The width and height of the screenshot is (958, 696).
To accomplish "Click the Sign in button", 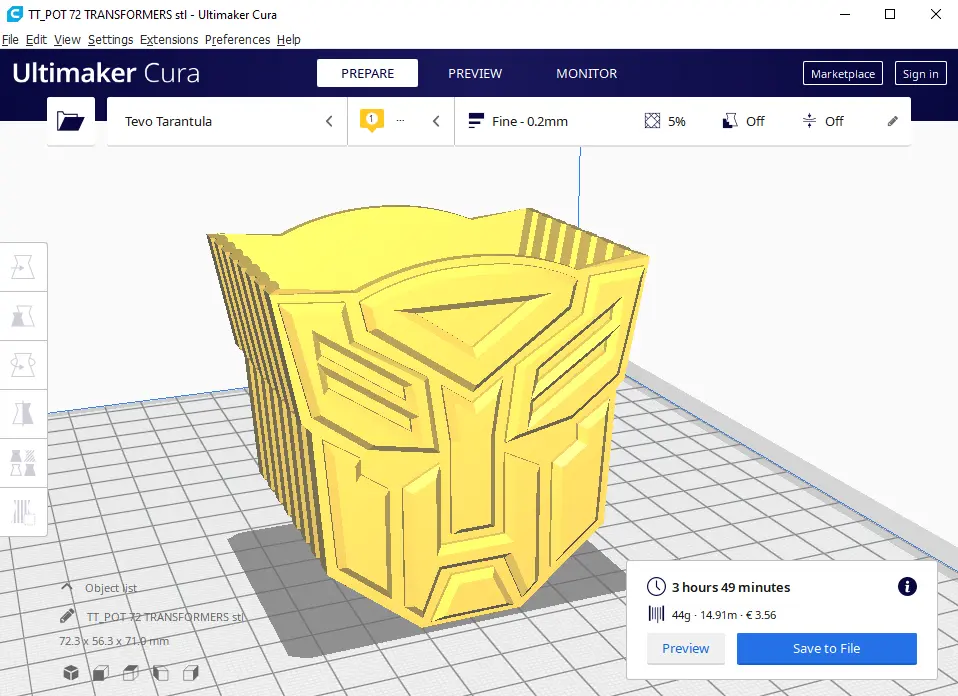I will point(920,73).
